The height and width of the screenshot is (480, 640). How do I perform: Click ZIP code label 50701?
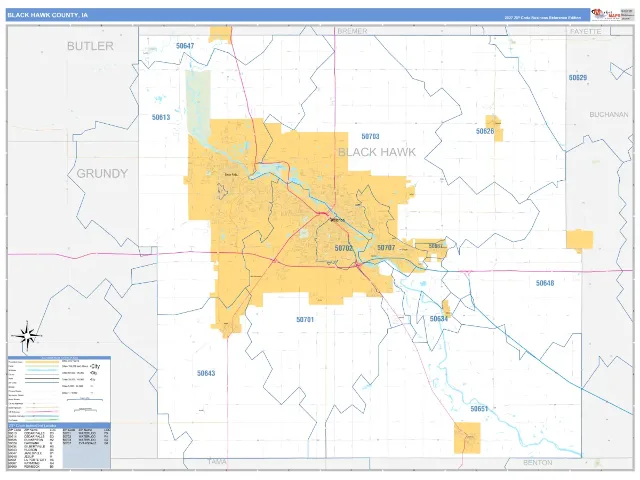point(305,320)
